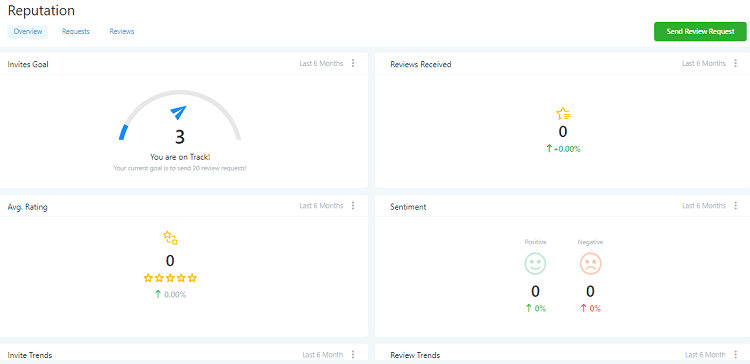Image resolution: width=750 pixels, height=364 pixels.
Task: Switch to the Requests tab
Action: [76, 32]
